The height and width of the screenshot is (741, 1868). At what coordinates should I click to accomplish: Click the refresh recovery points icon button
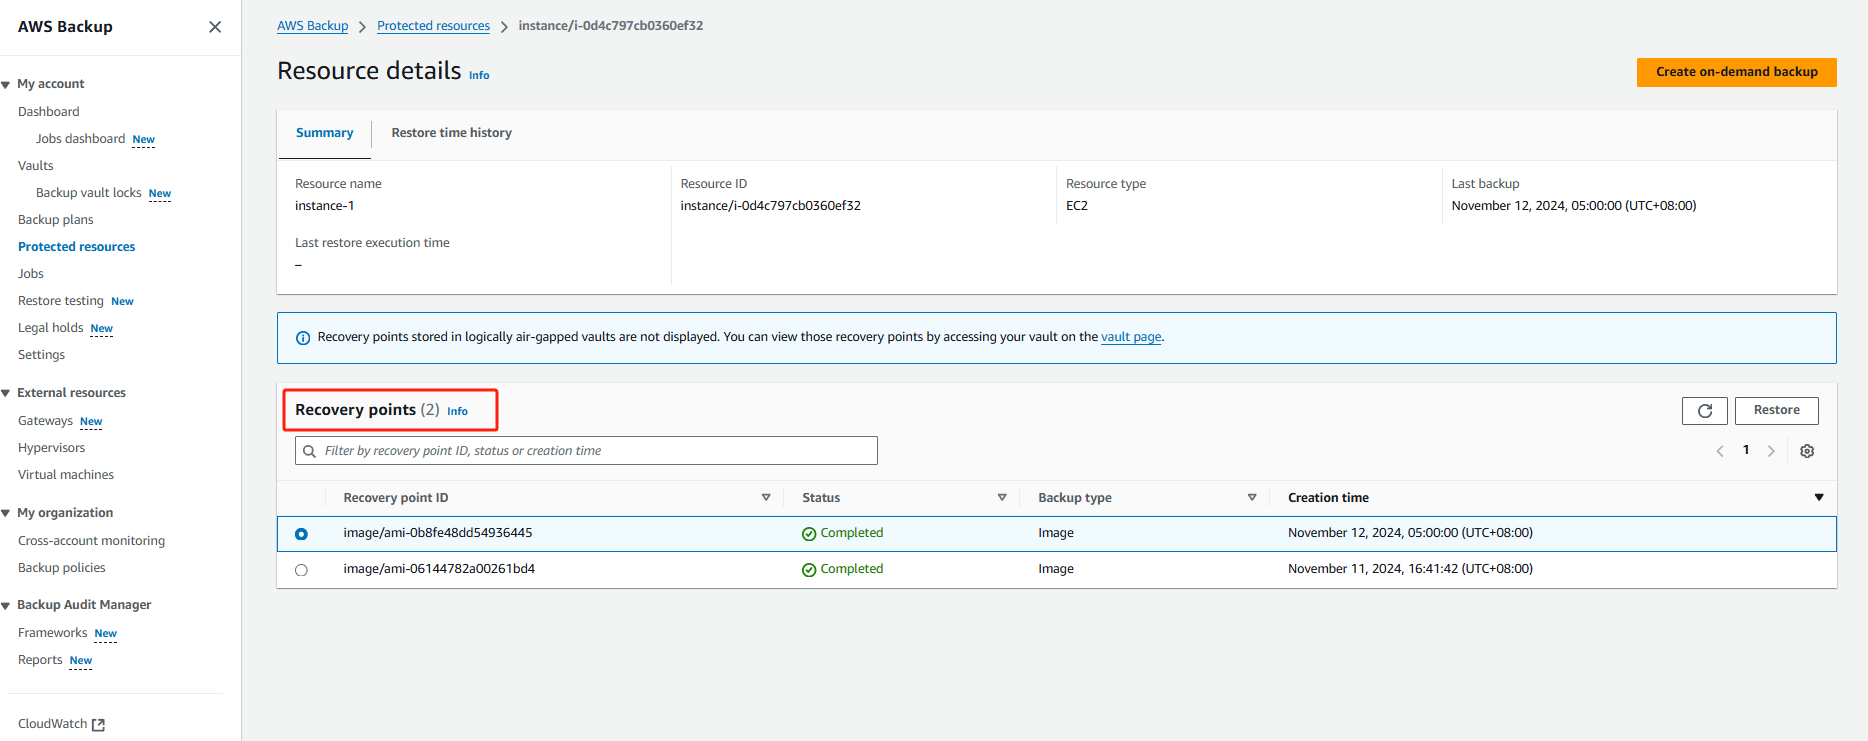coord(1705,411)
